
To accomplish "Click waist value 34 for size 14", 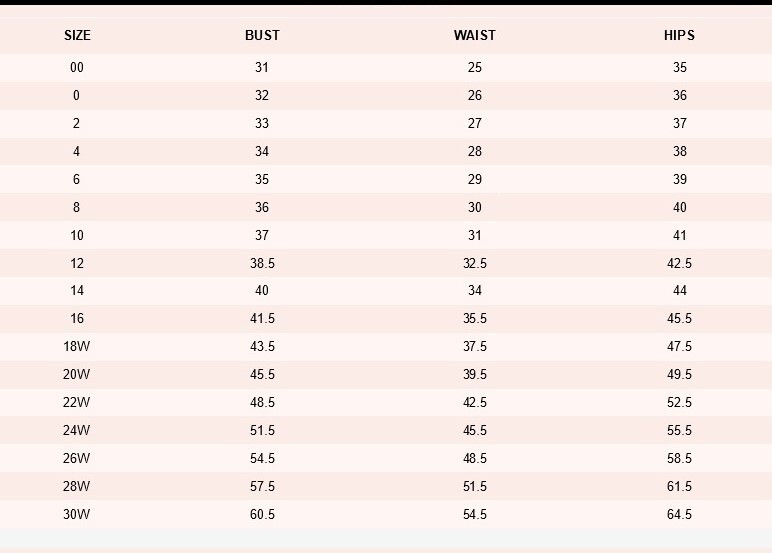I will [475, 291].
